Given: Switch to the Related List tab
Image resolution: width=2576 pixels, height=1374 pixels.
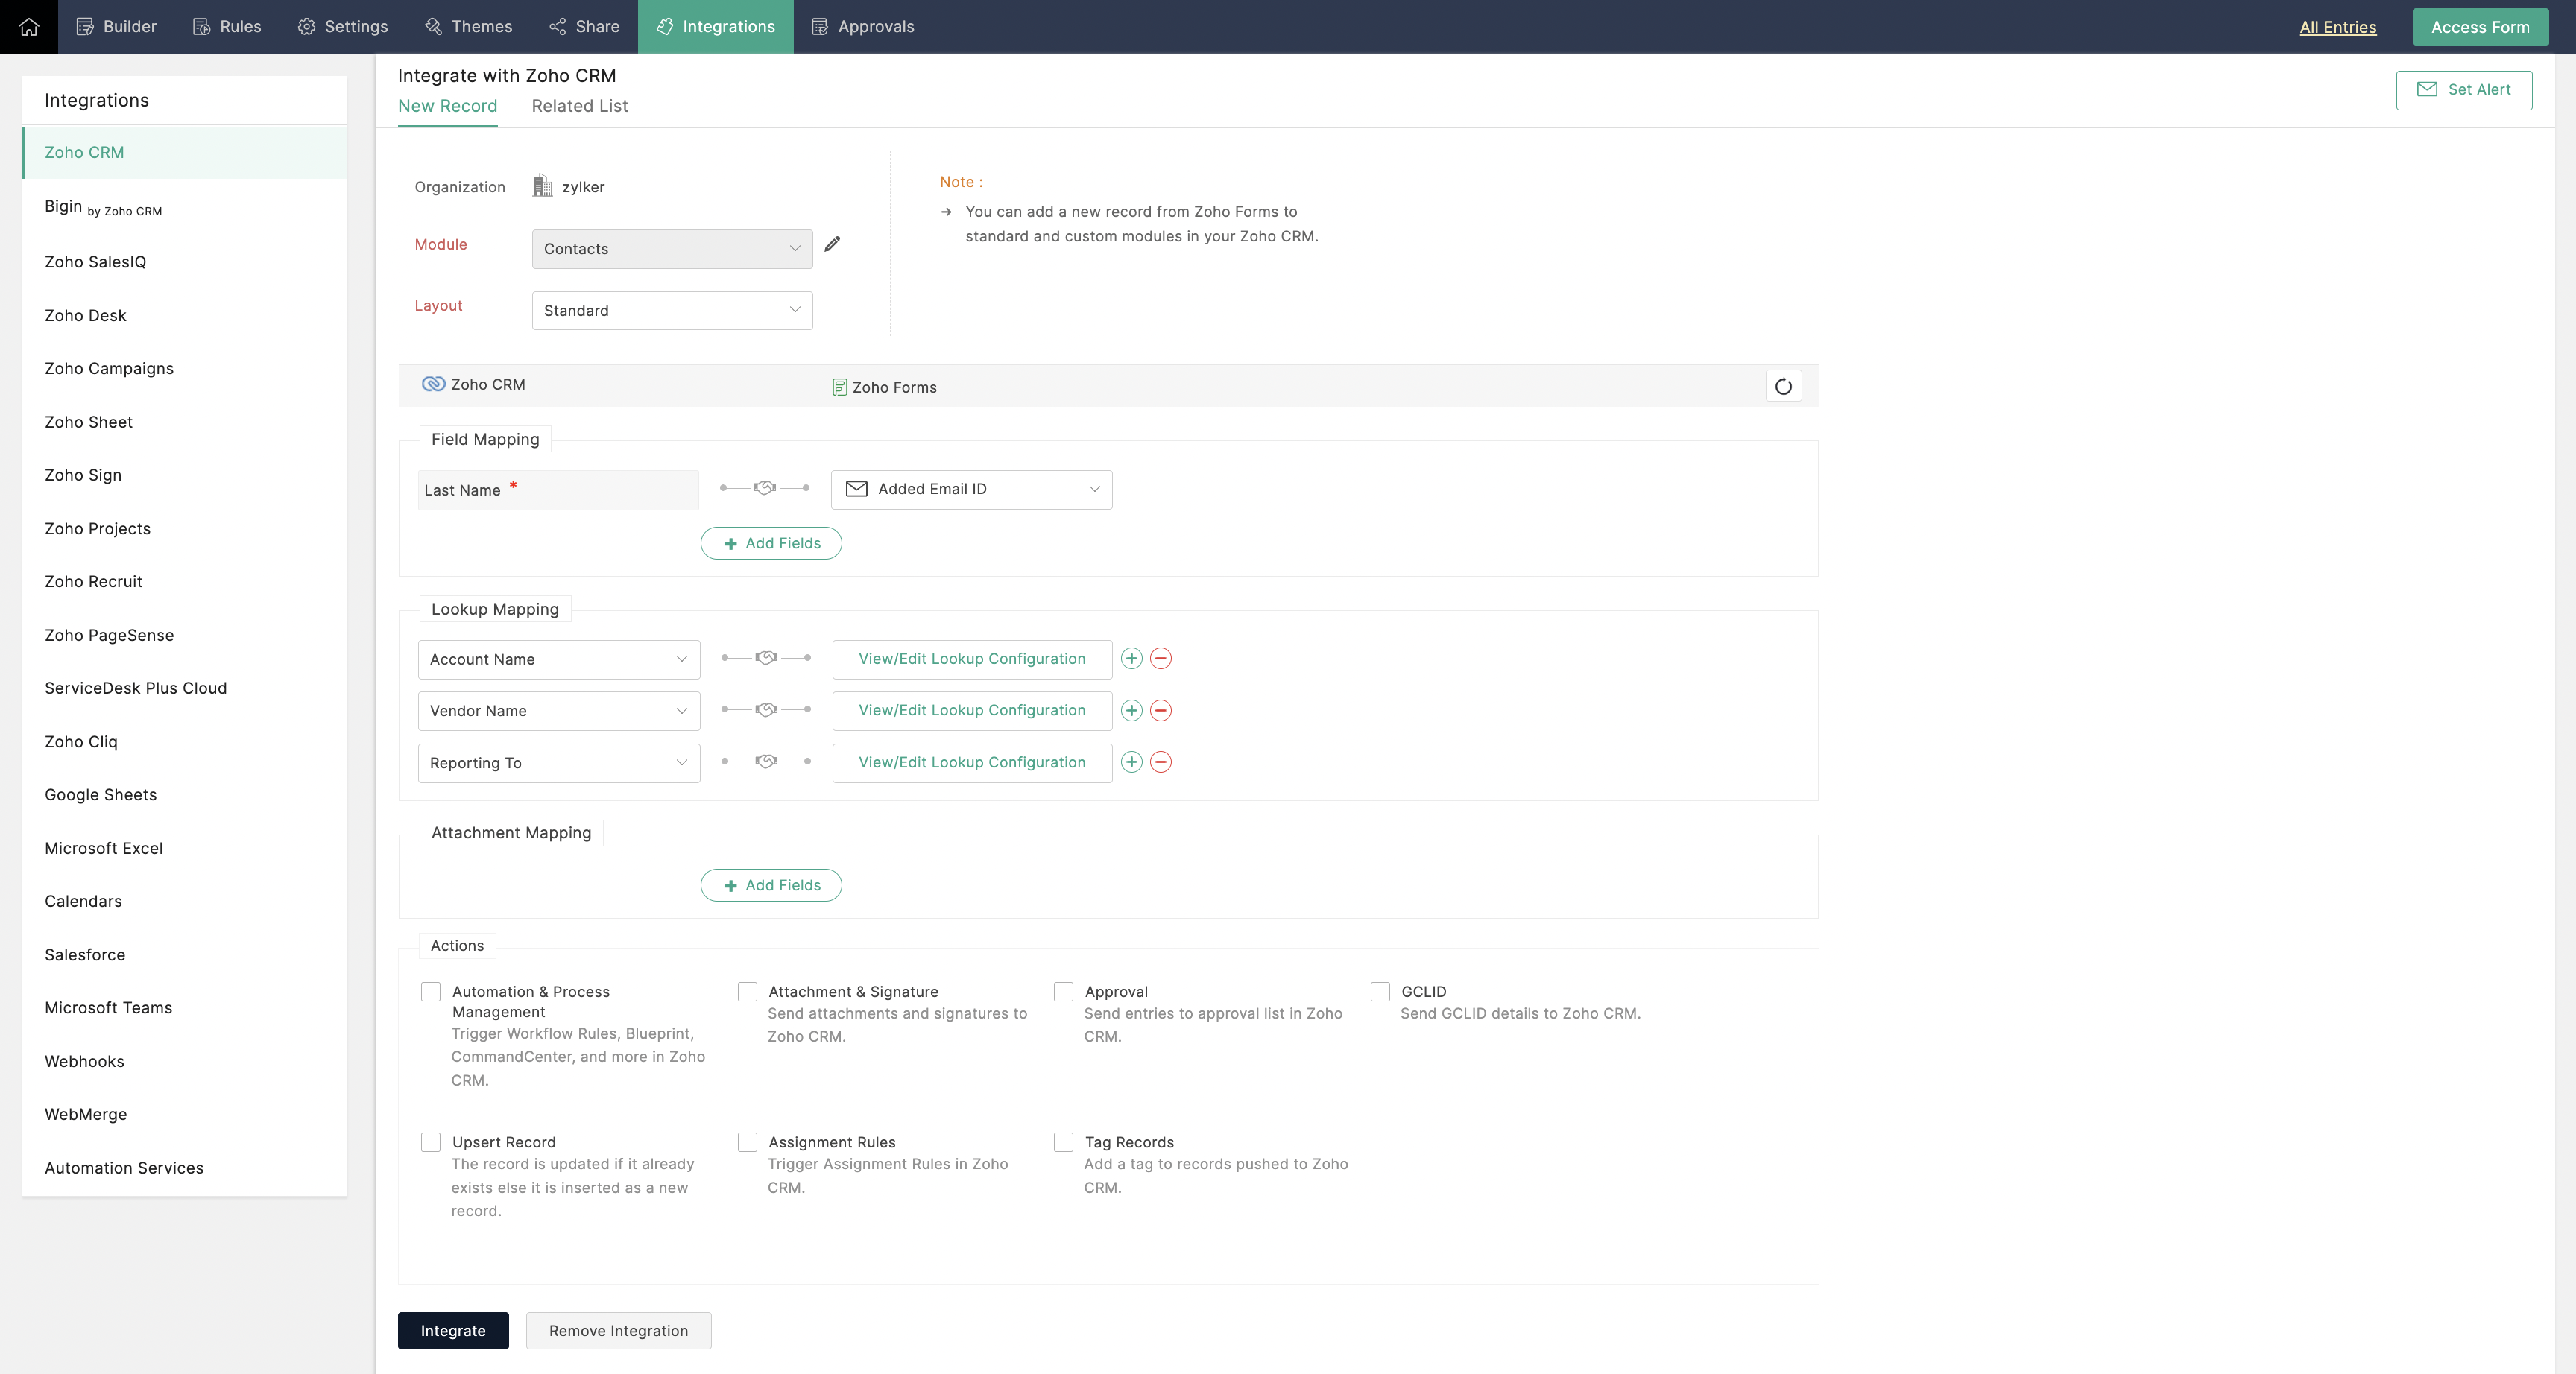Looking at the screenshot, I should (x=579, y=106).
